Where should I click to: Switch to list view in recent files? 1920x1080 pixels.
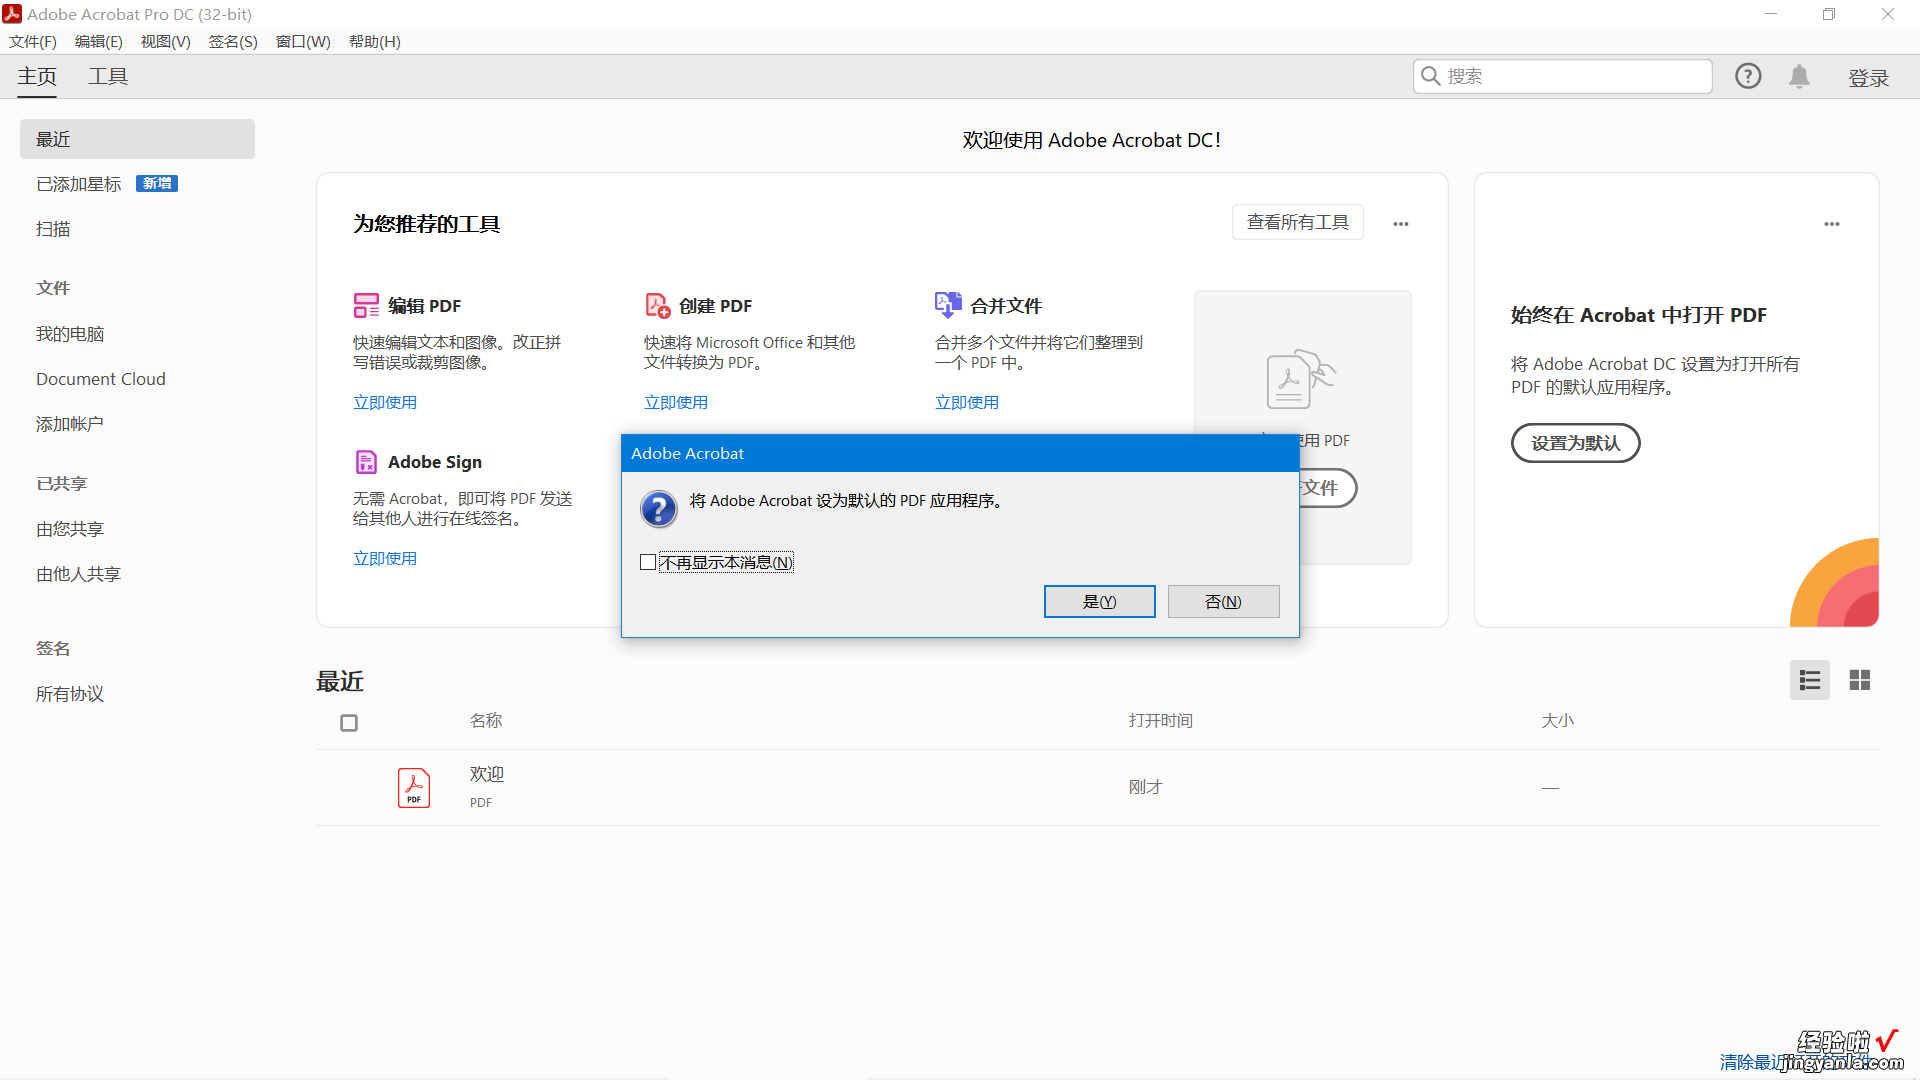click(1809, 680)
